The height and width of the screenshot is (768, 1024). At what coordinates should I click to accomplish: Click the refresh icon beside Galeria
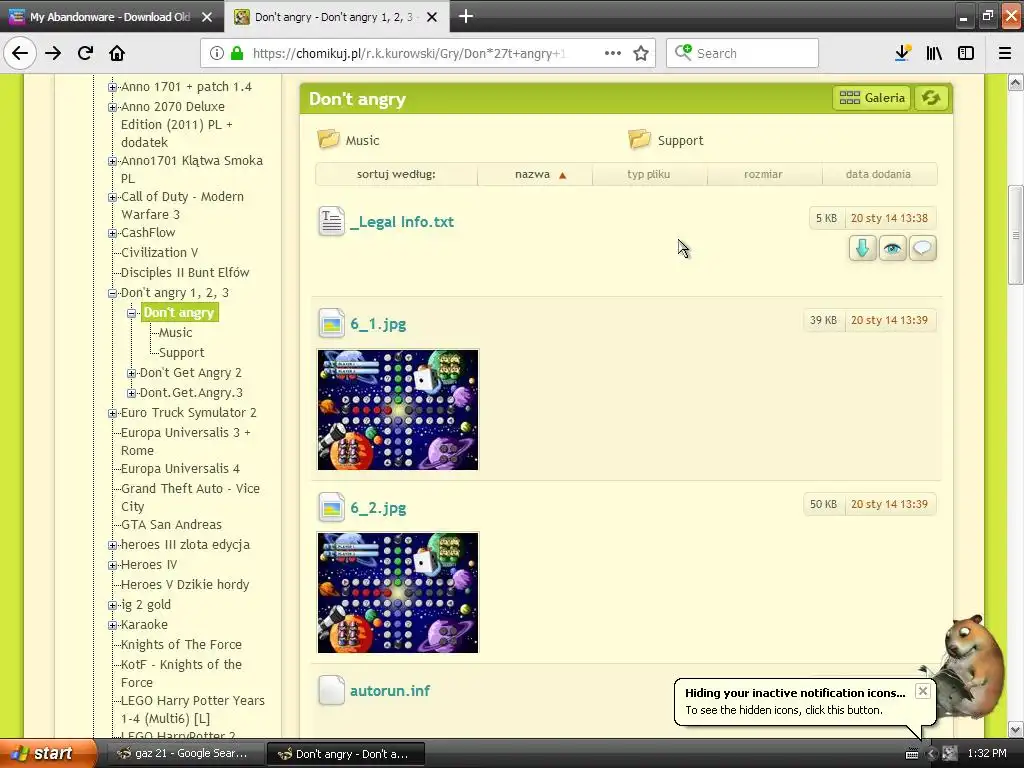[931, 98]
